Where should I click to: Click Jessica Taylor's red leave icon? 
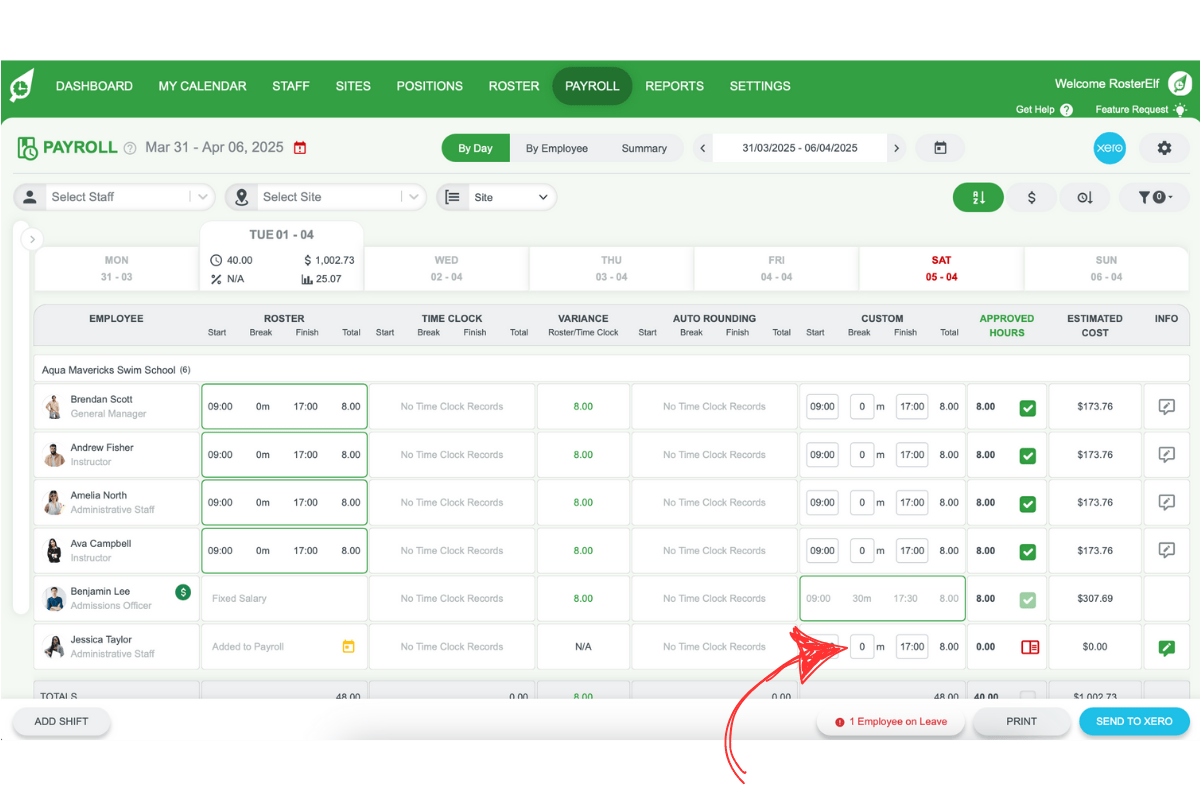coord(1029,647)
